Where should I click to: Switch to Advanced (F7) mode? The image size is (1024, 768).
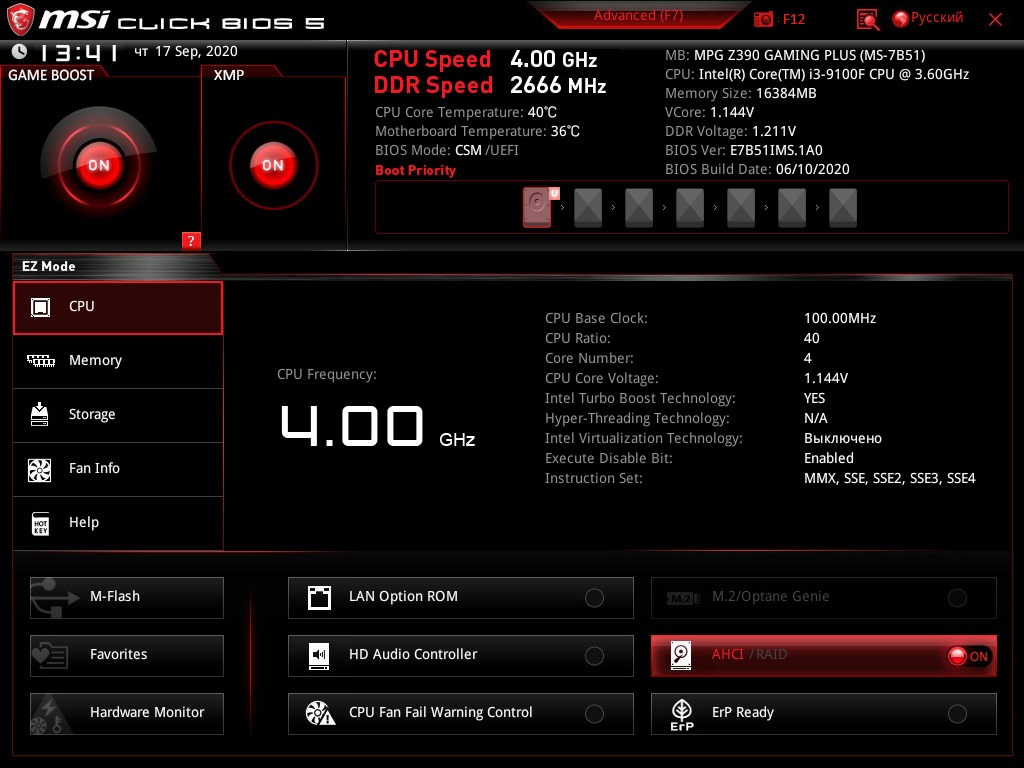(638, 16)
